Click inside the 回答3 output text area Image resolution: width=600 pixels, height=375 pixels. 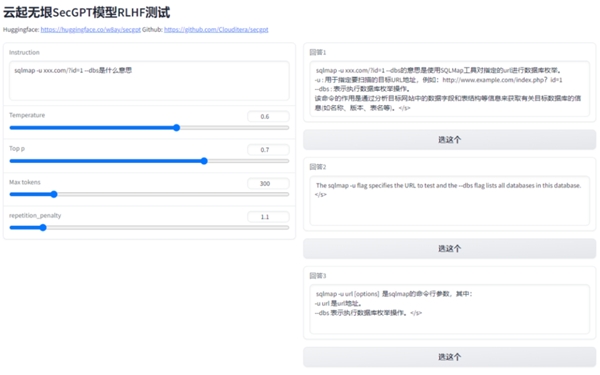[450, 309]
